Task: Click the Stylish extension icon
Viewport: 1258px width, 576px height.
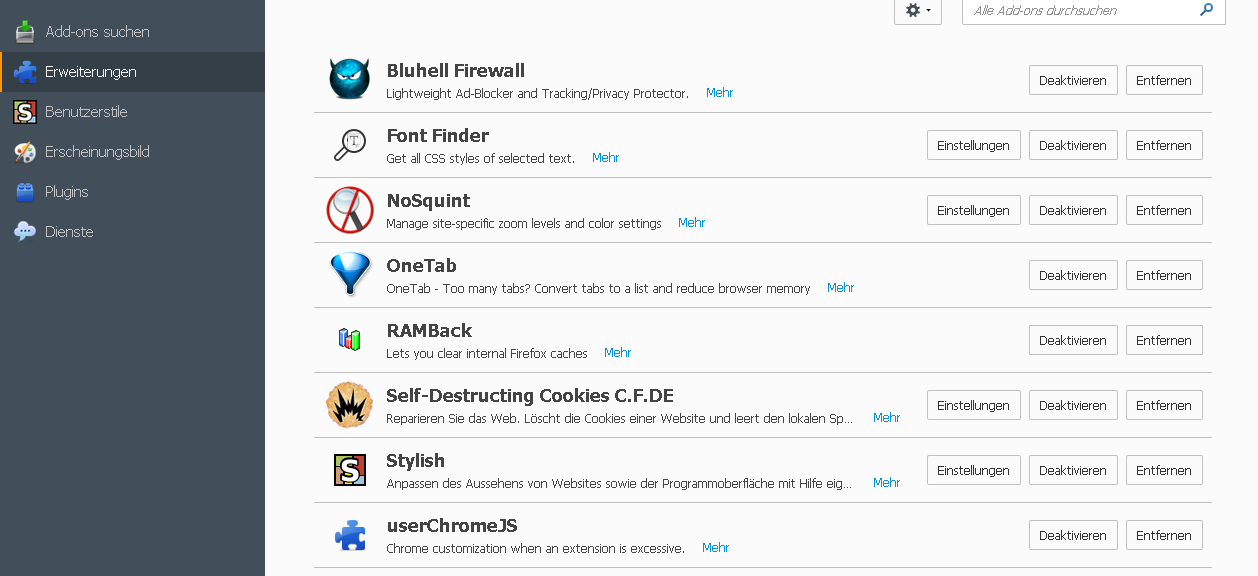Action: 350,470
